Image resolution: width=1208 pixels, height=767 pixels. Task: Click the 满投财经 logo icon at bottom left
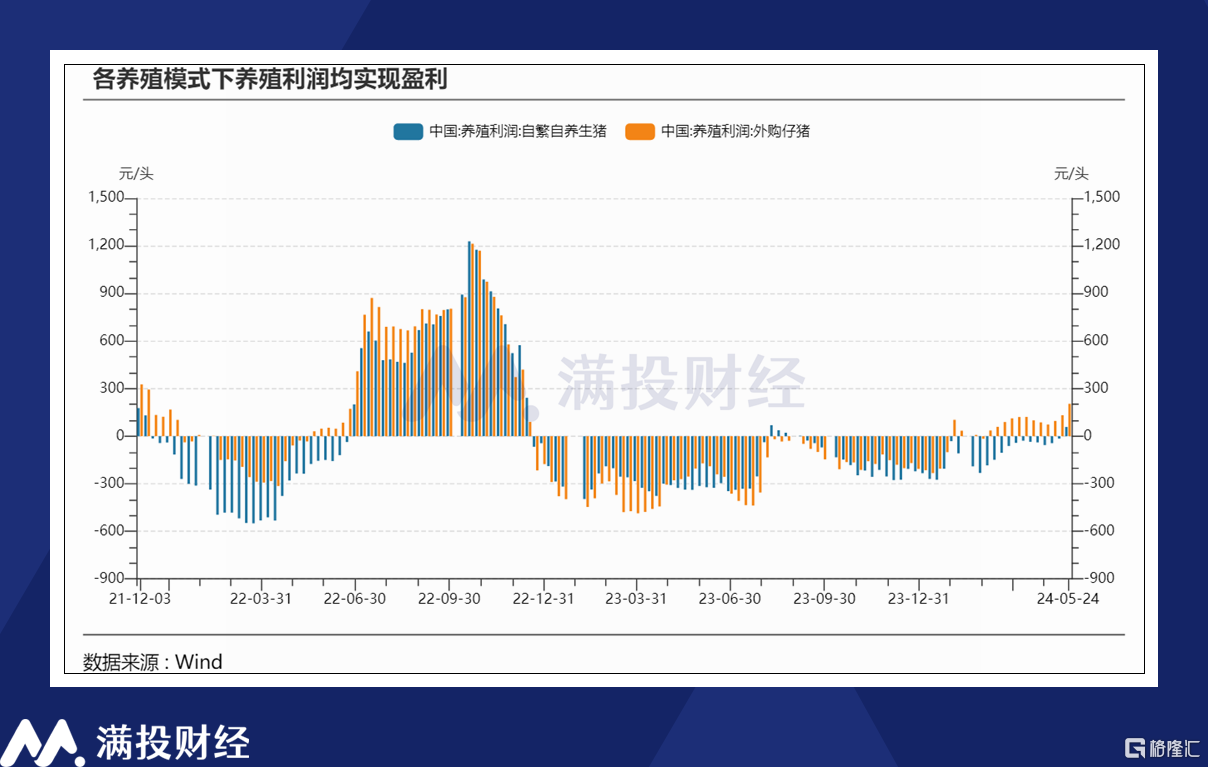pos(40,741)
